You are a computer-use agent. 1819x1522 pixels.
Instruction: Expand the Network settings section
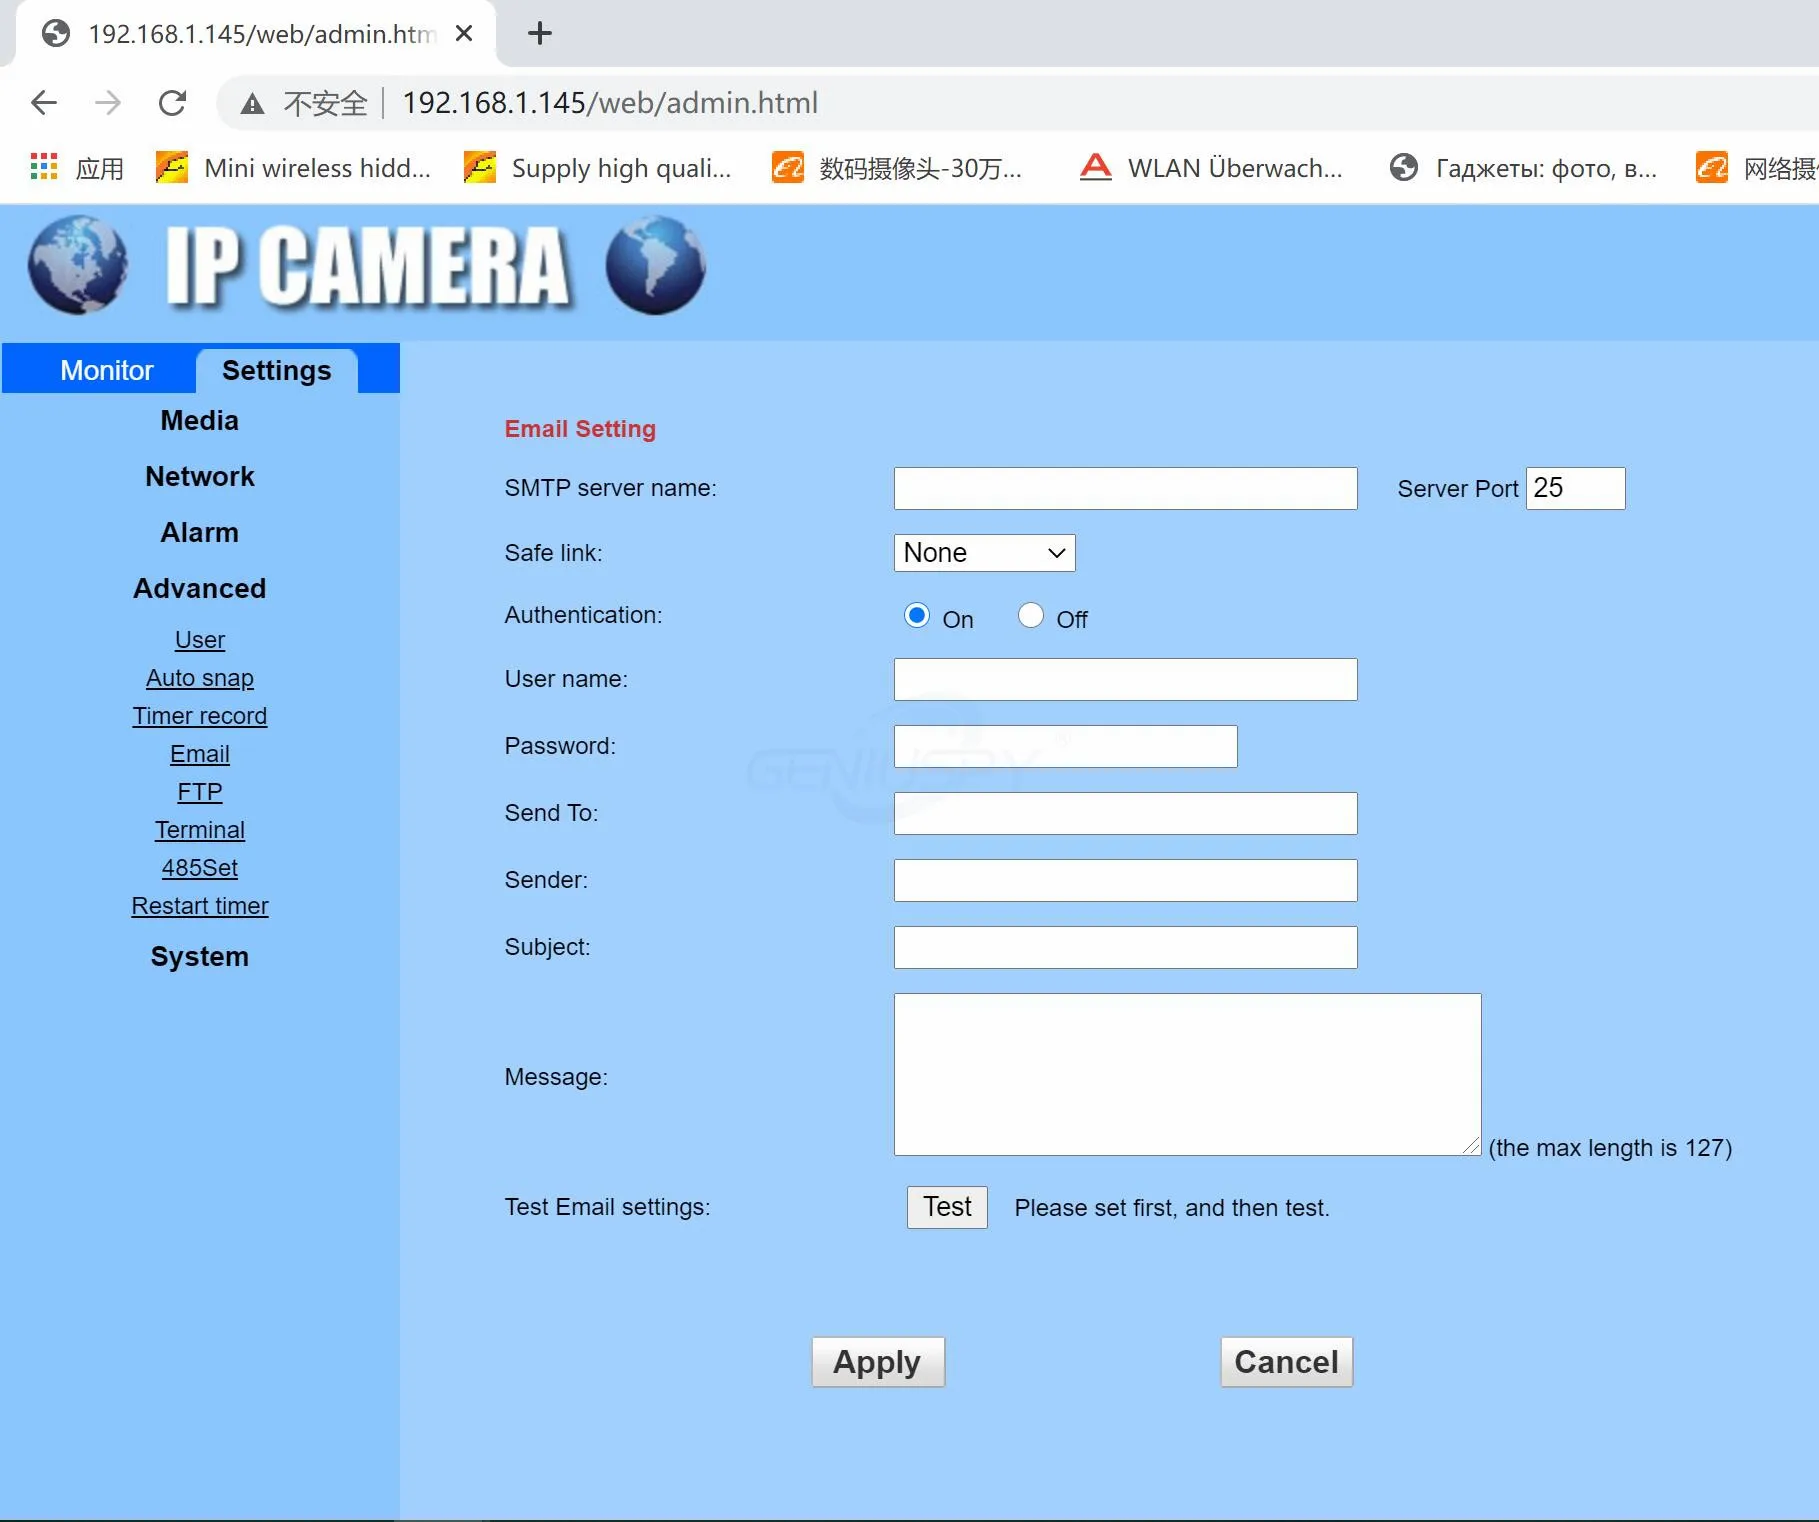point(200,477)
